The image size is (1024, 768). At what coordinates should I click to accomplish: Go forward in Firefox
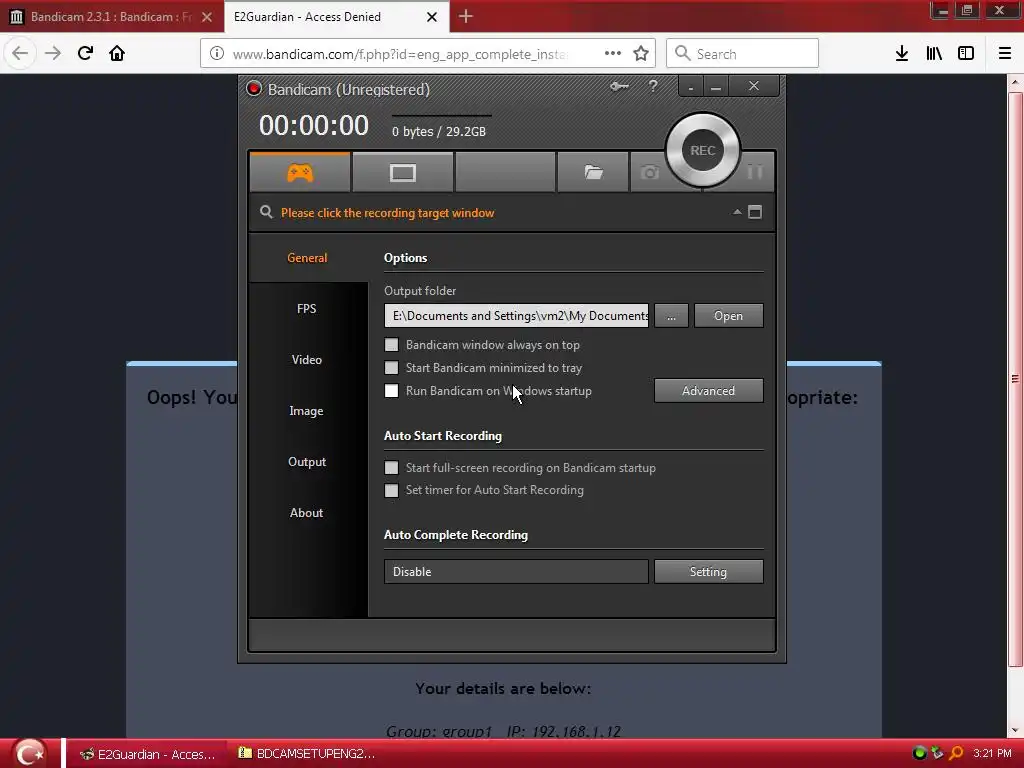[x=53, y=54]
